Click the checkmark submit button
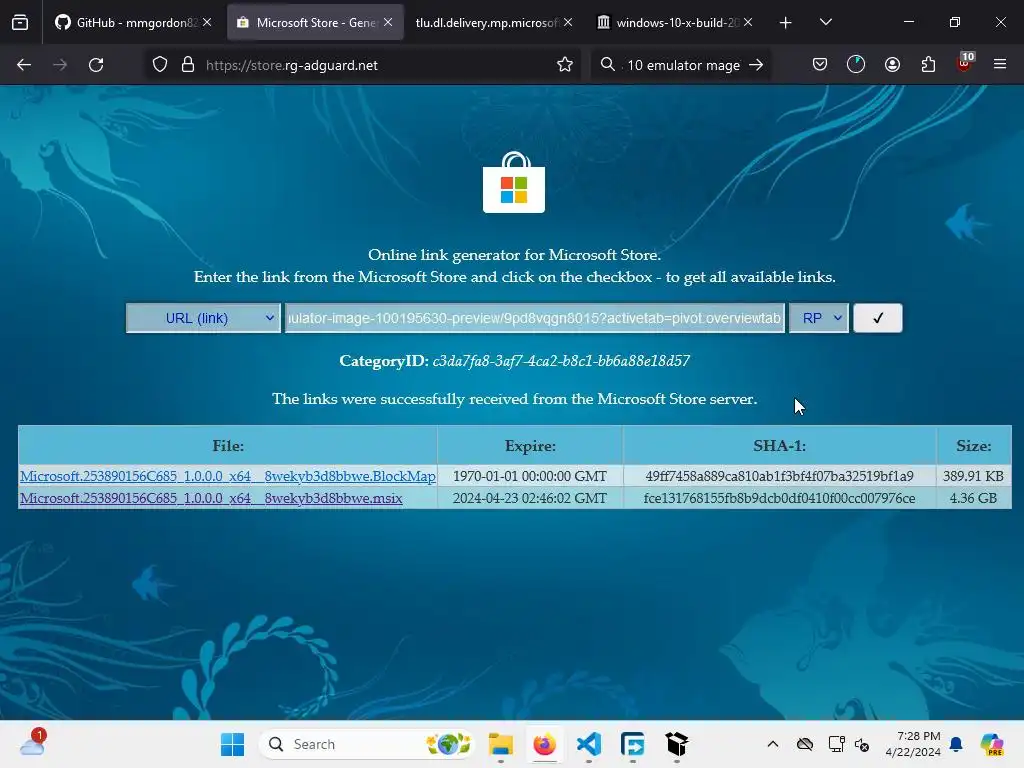 pyautogui.click(x=878, y=318)
